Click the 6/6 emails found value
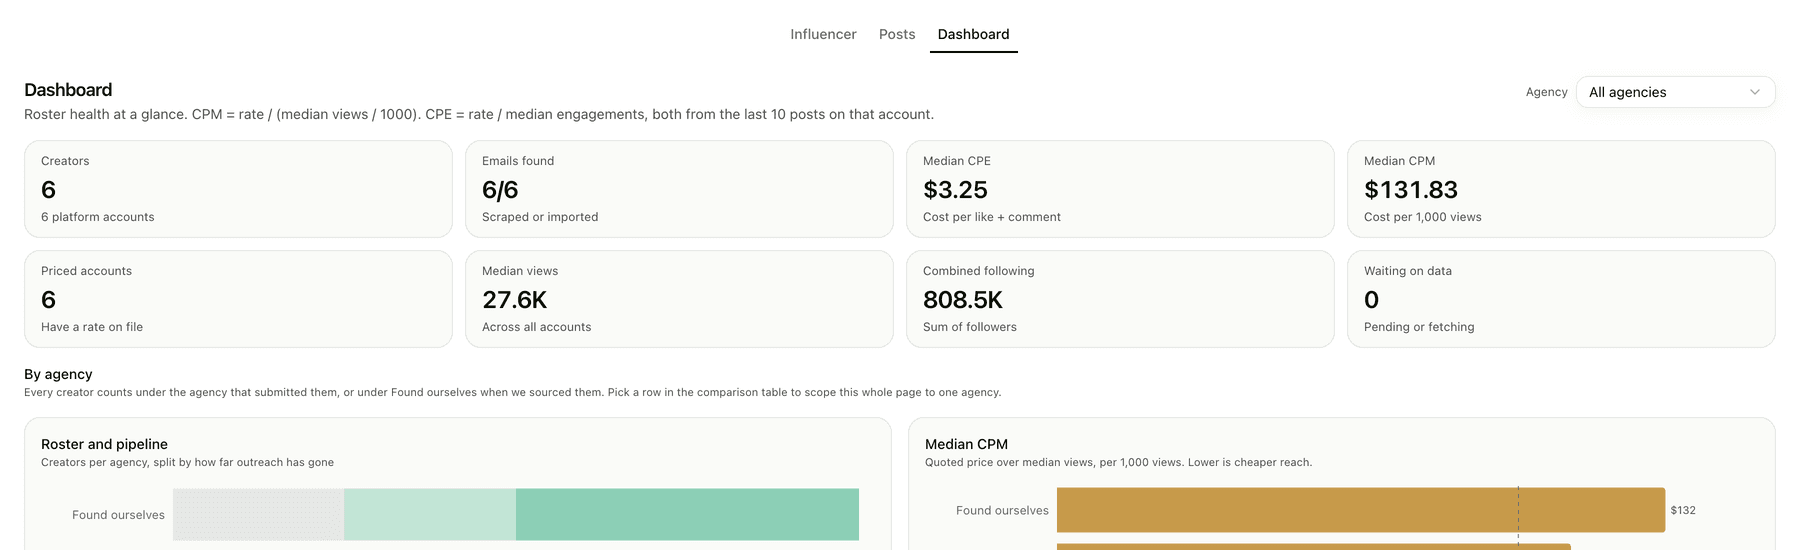 point(500,189)
